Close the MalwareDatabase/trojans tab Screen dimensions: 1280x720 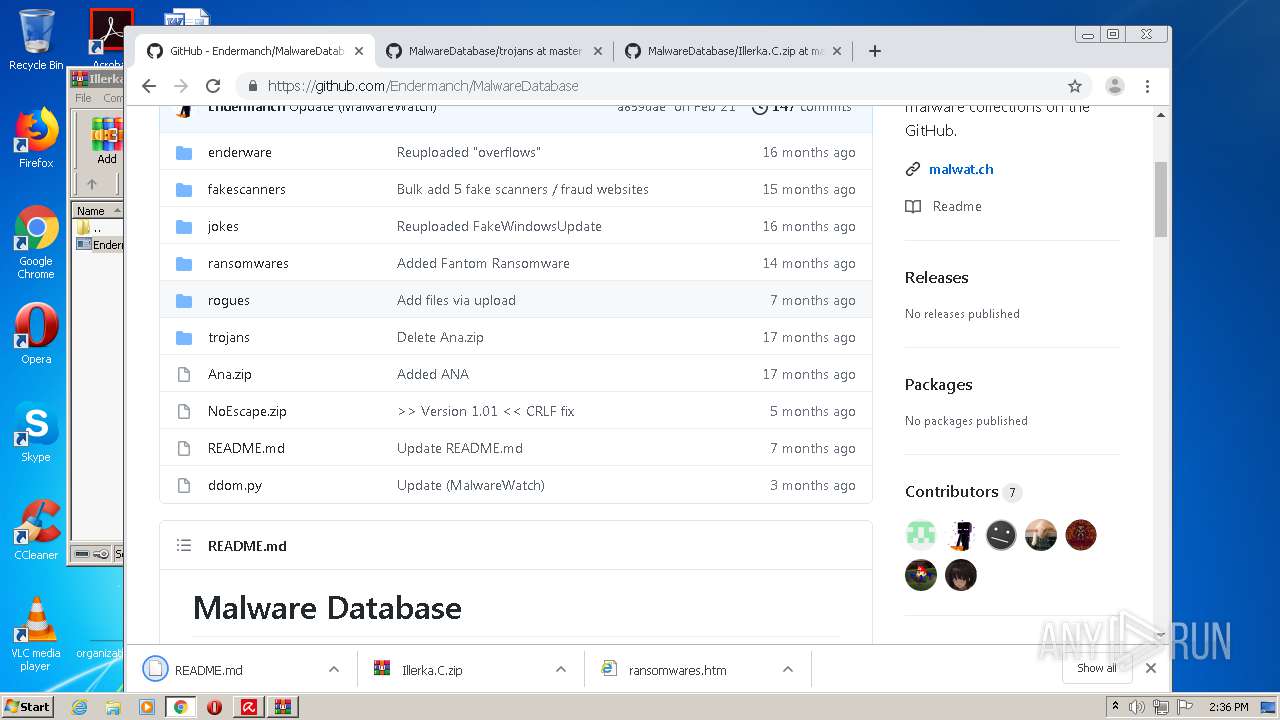pos(598,51)
